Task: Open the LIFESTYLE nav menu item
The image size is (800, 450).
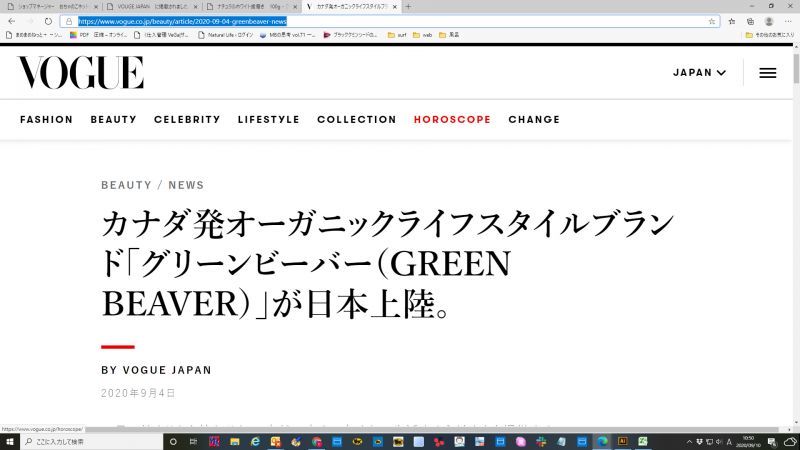Action: pyautogui.click(x=269, y=119)
